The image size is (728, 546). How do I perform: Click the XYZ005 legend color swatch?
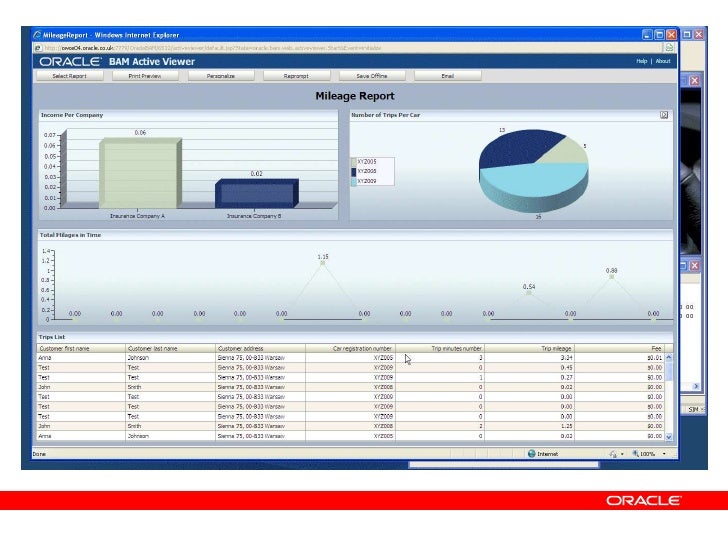354,162
